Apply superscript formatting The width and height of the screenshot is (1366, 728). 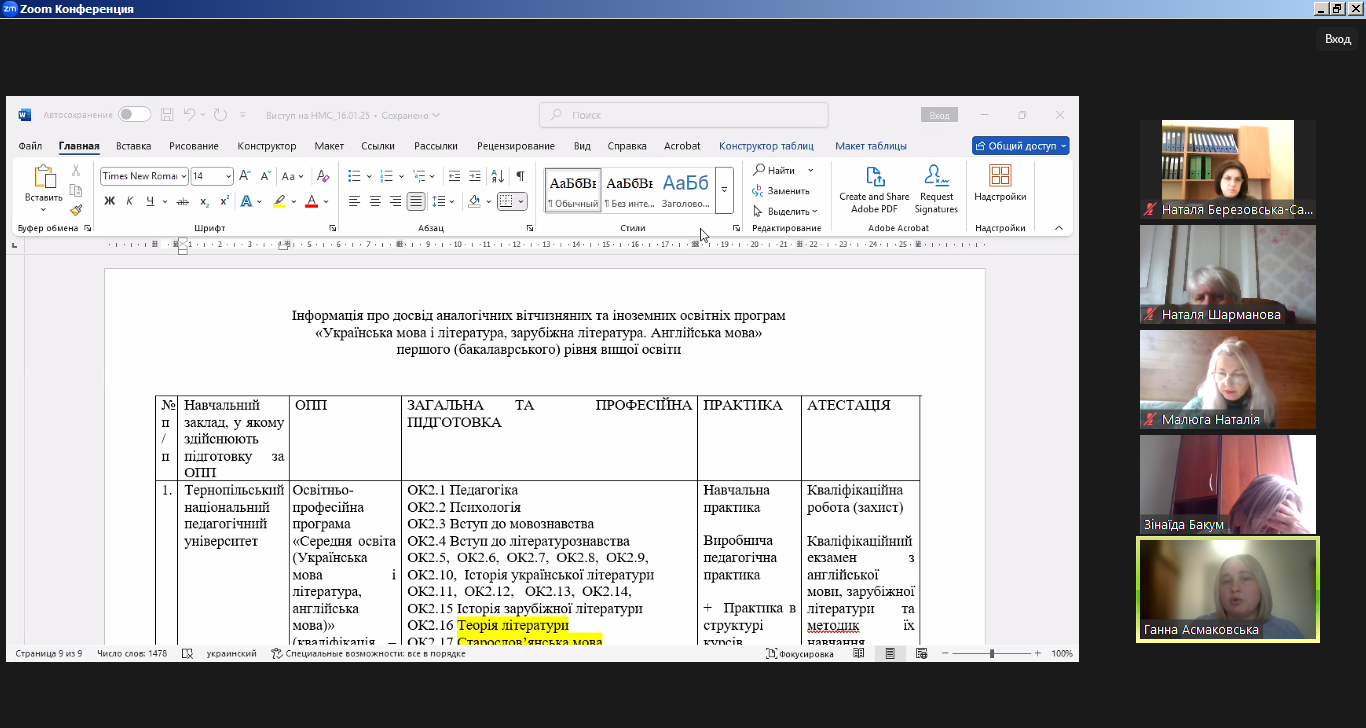pyautogui.click(x=225, y=201)
